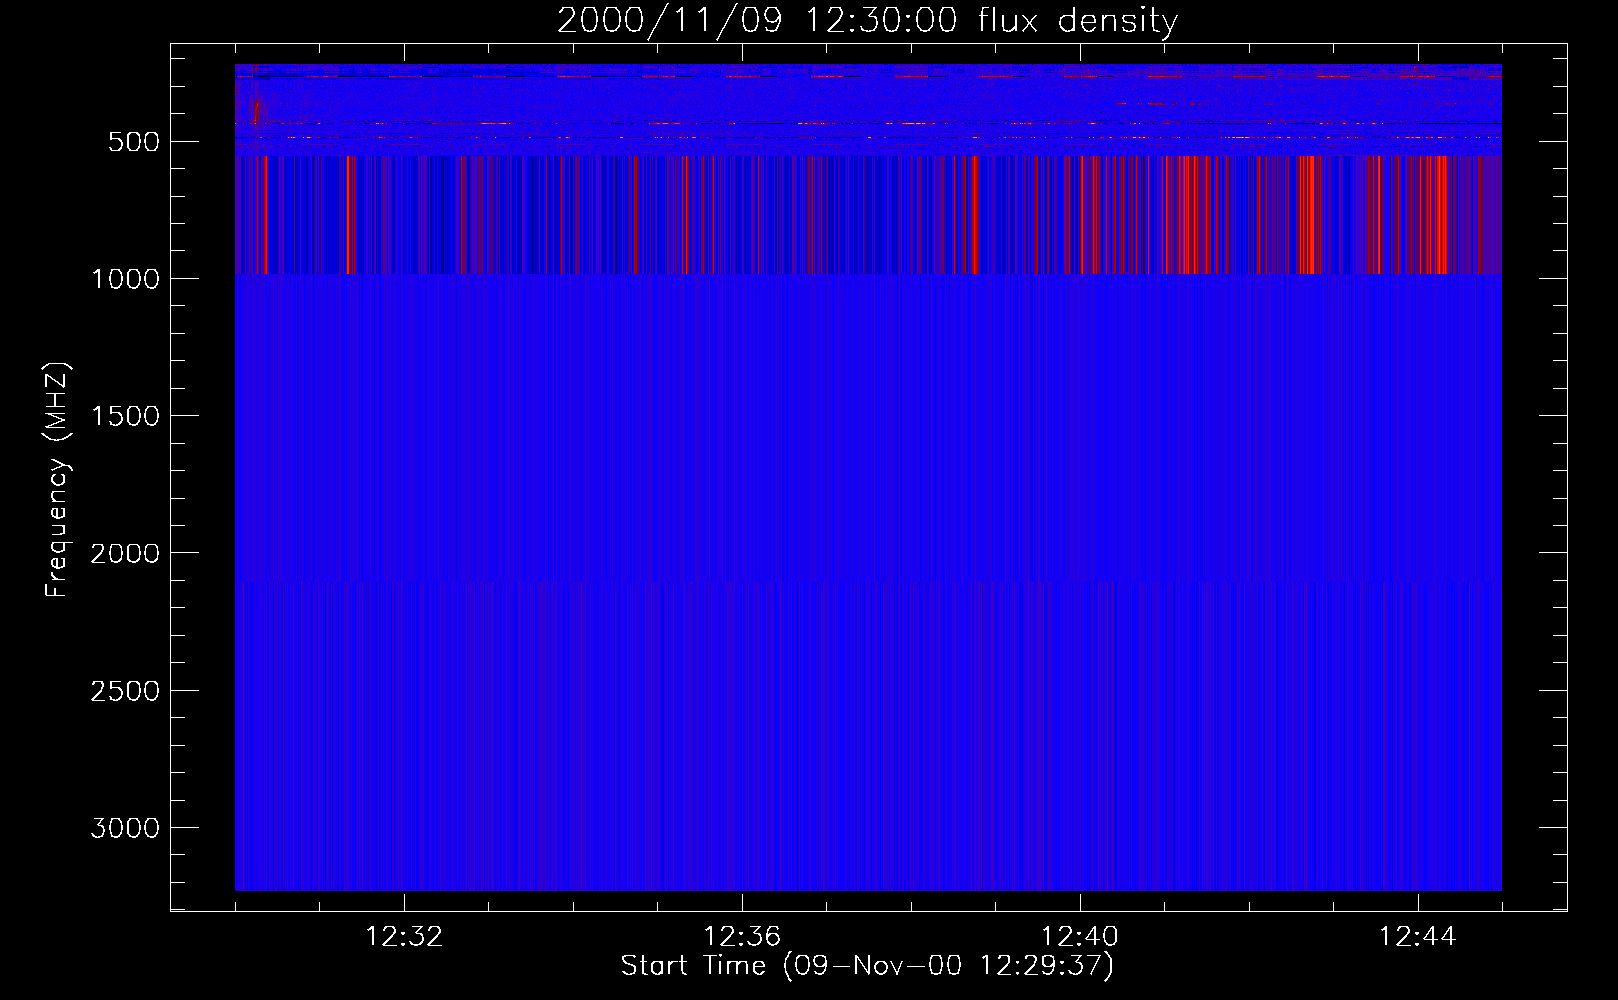Viewport: 1618px width, 1000px height.
Task: Select the "500" frequency tick label
Action: click(134, 142)
